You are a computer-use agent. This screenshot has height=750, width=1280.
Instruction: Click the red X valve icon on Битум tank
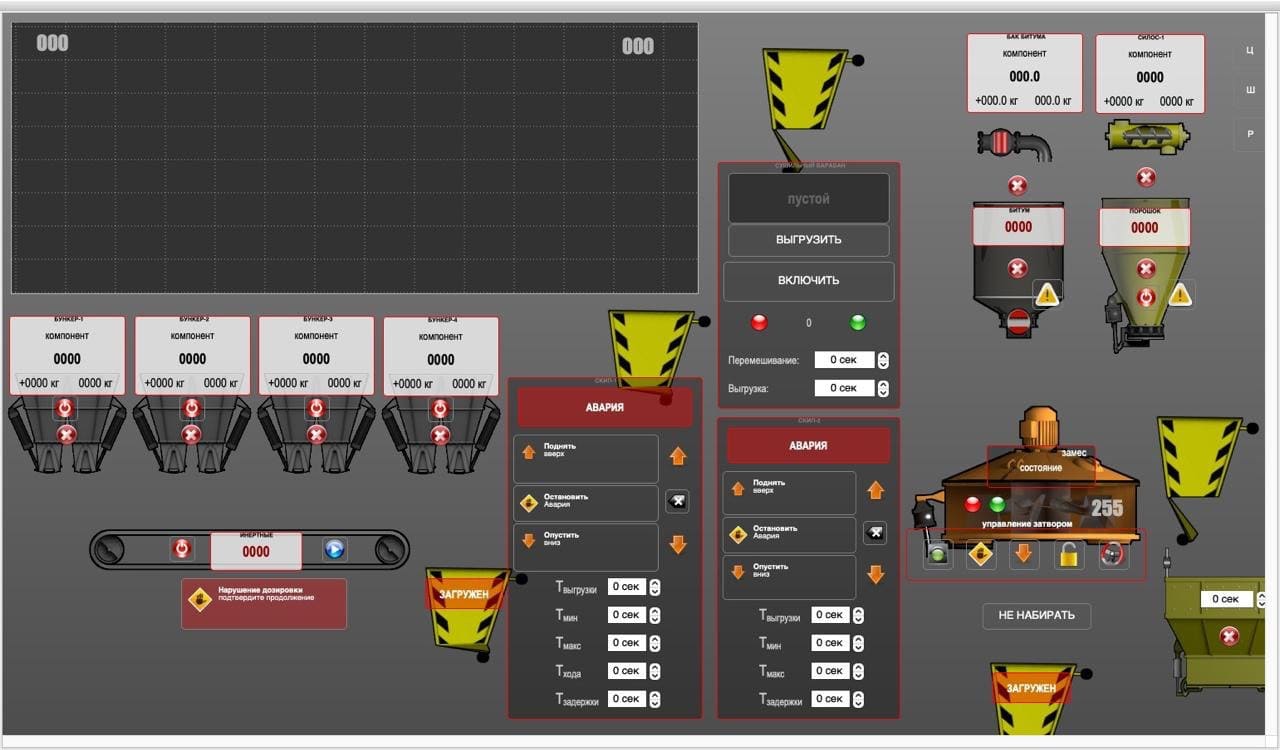(x=1017, y=268)
